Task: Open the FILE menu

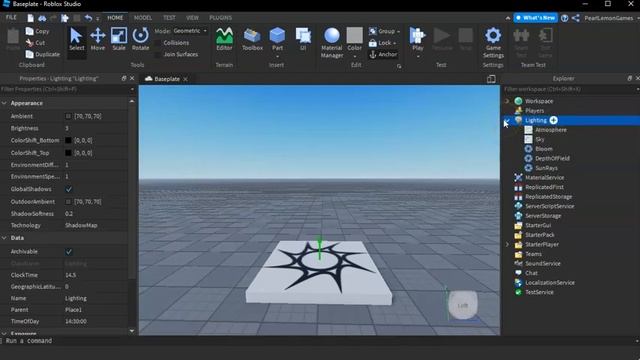Action: pos(11,18)
